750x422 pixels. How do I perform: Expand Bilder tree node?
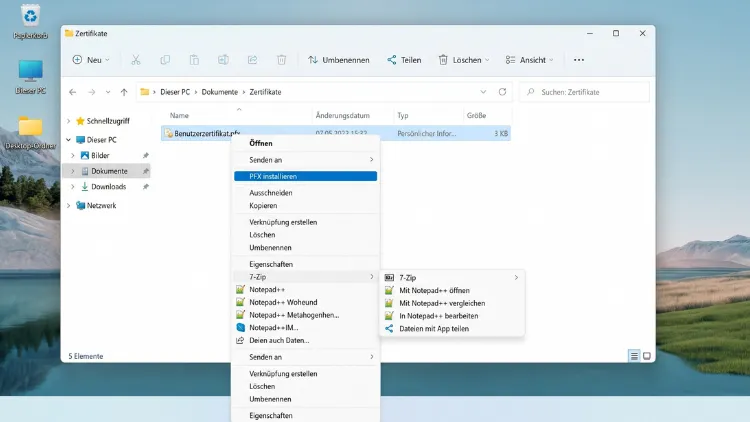click(x=73, y=155)
